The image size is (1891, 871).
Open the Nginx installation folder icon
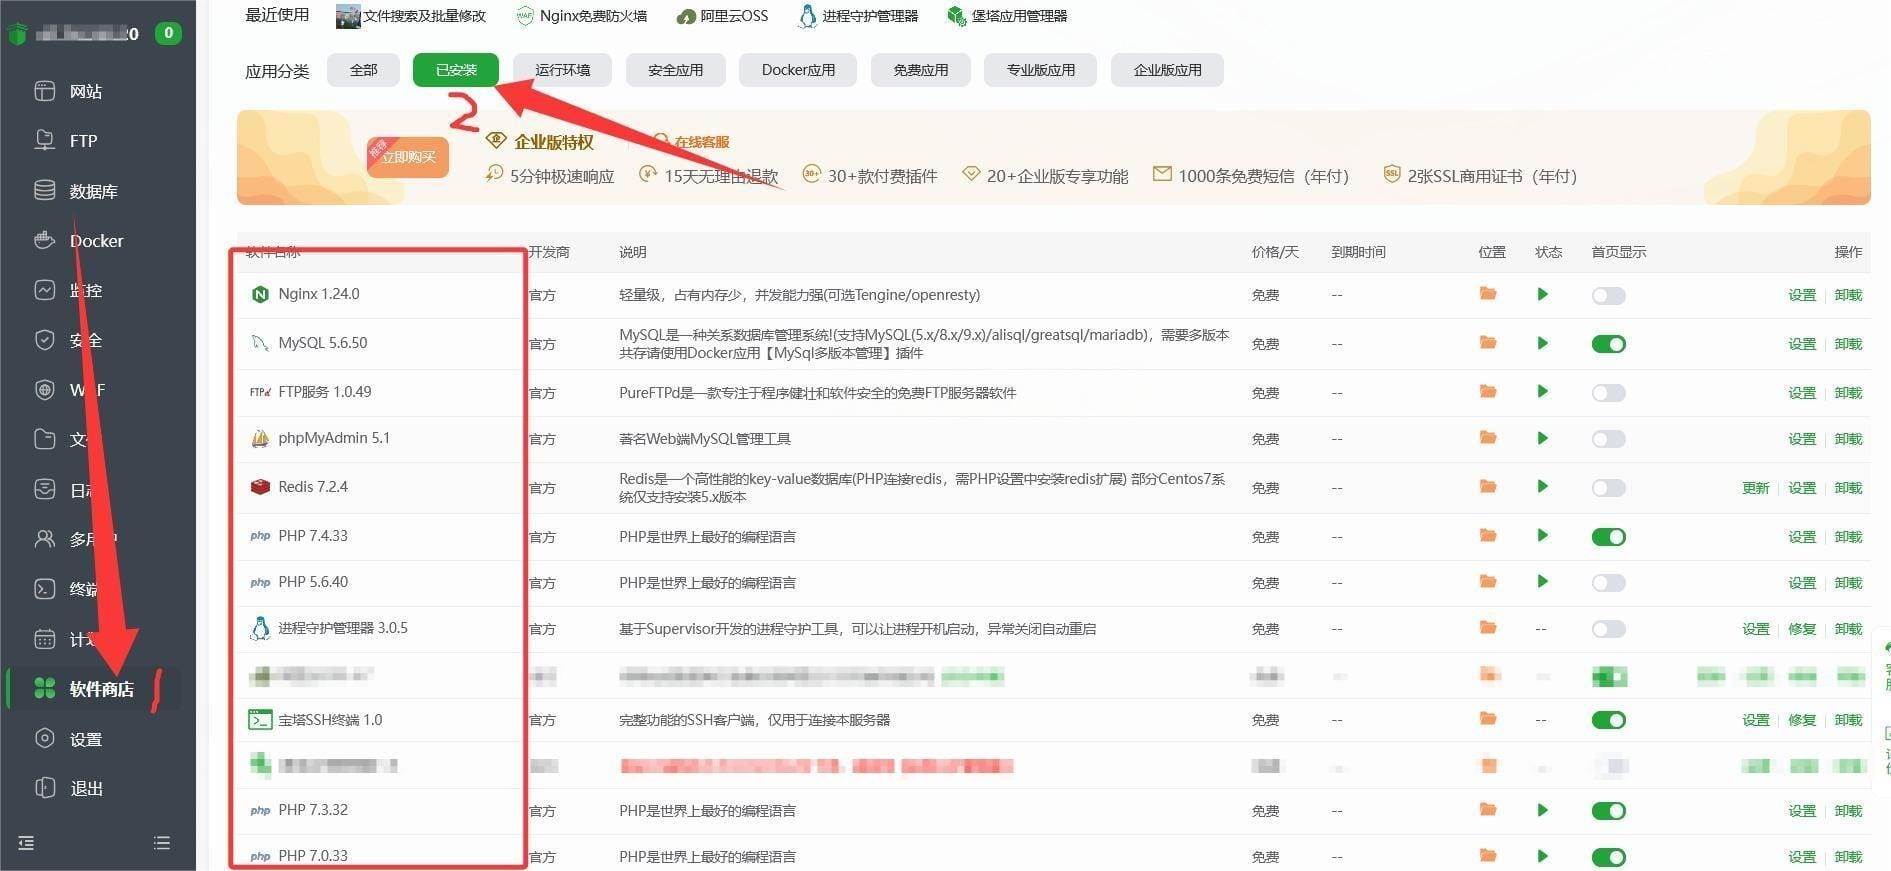[x=1488, y=294]
